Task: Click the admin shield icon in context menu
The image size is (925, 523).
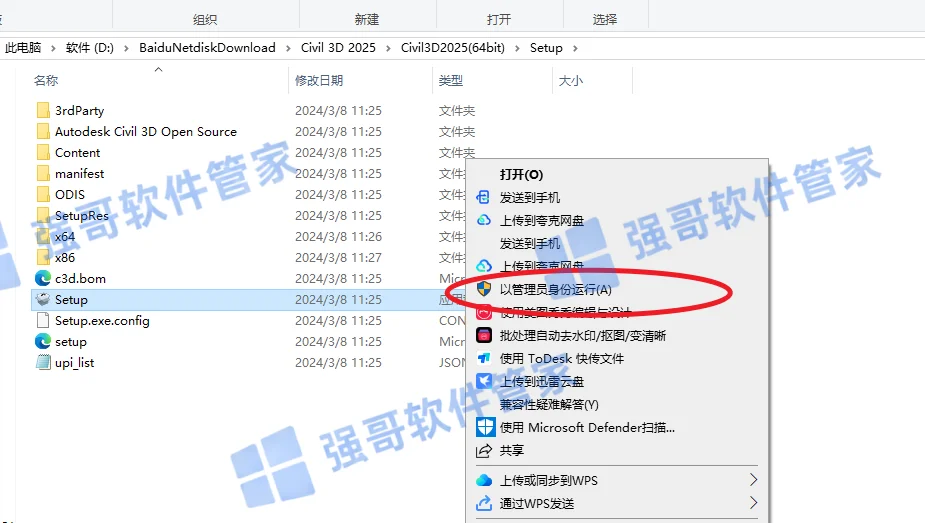Action: point(484,289)
